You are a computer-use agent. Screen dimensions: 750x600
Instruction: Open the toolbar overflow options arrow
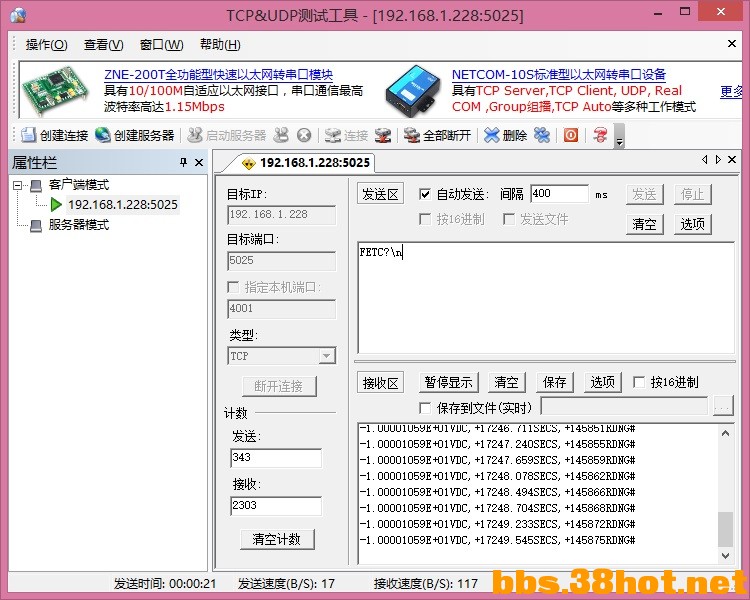619,136
